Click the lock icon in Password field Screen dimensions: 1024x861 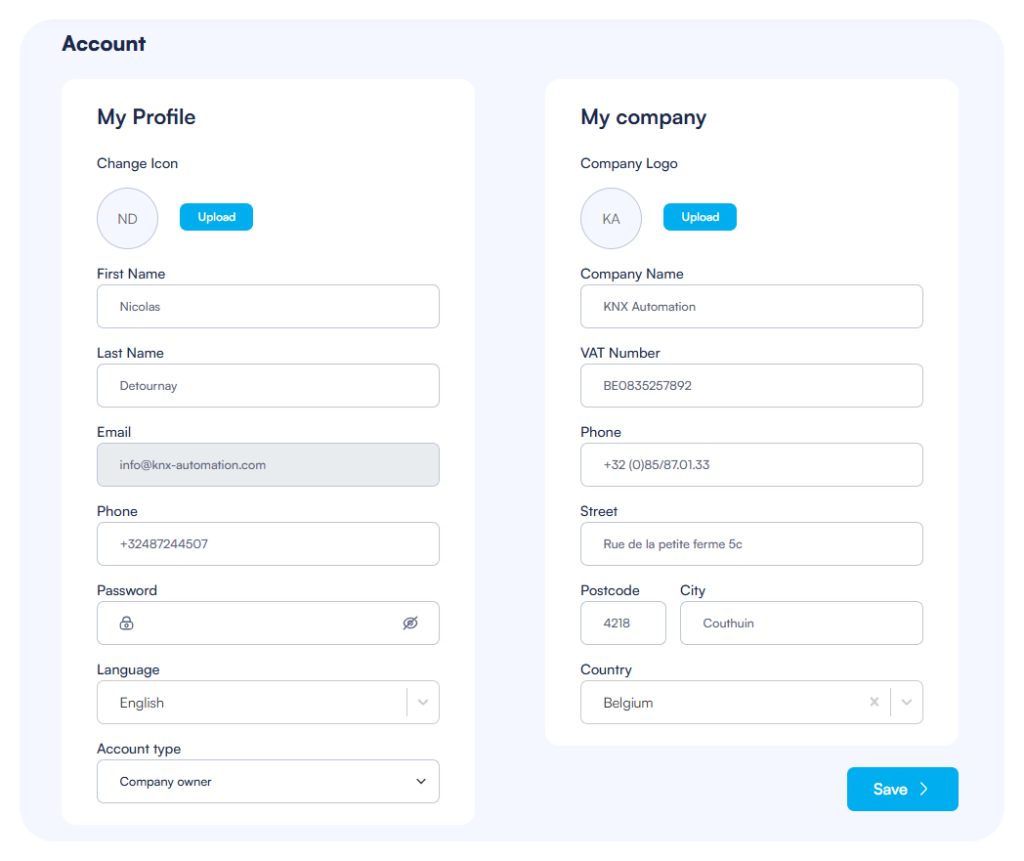pos(127,623)
